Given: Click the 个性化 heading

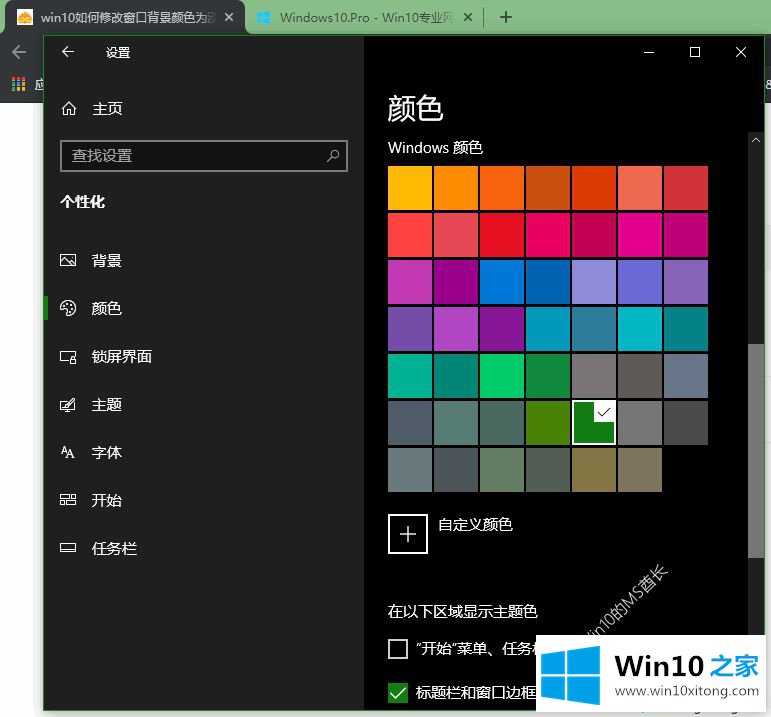Looking at the screenshot, I should [83, 202].
